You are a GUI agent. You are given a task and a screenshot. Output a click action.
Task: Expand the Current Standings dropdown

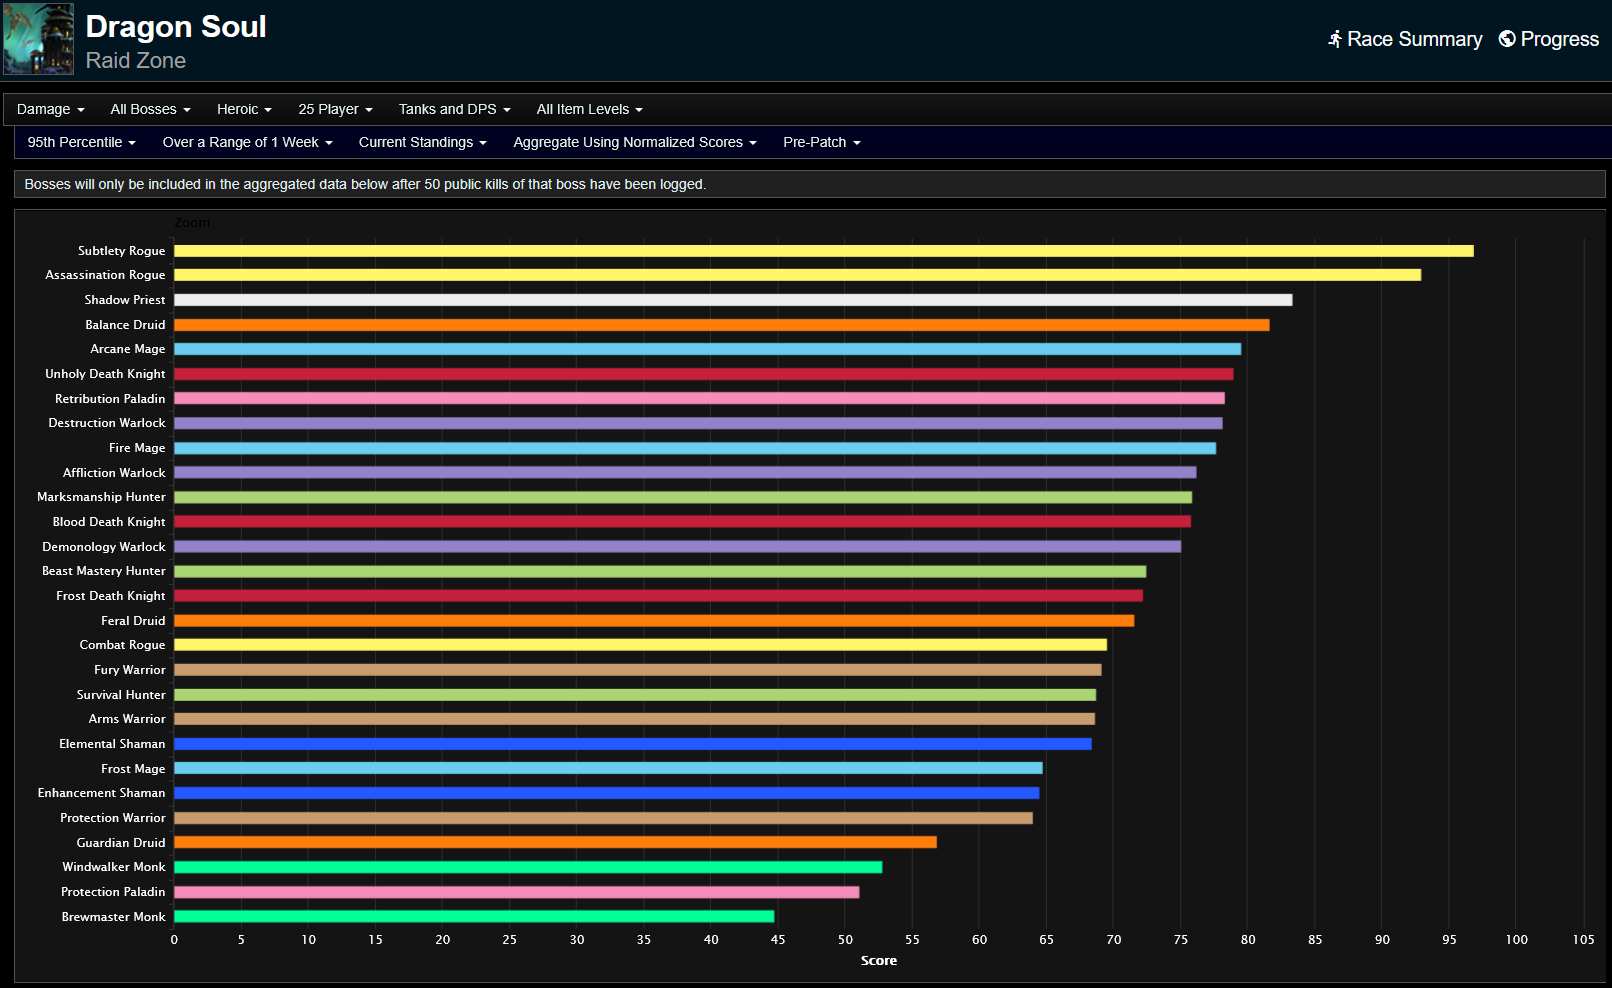point(422,142)
